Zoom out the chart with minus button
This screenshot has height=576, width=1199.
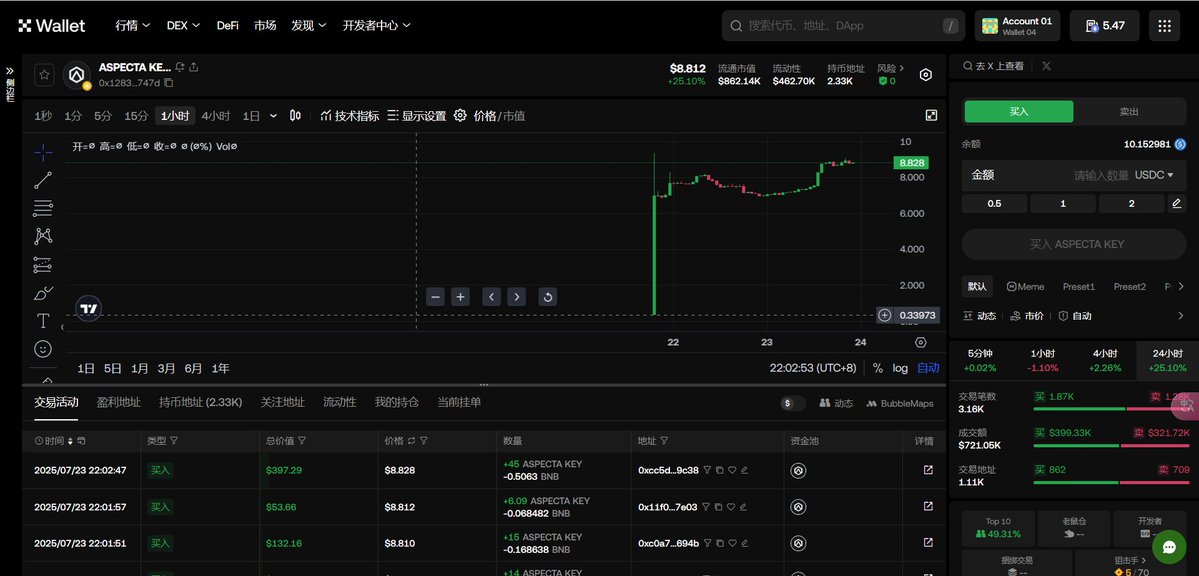coord(436,297)
